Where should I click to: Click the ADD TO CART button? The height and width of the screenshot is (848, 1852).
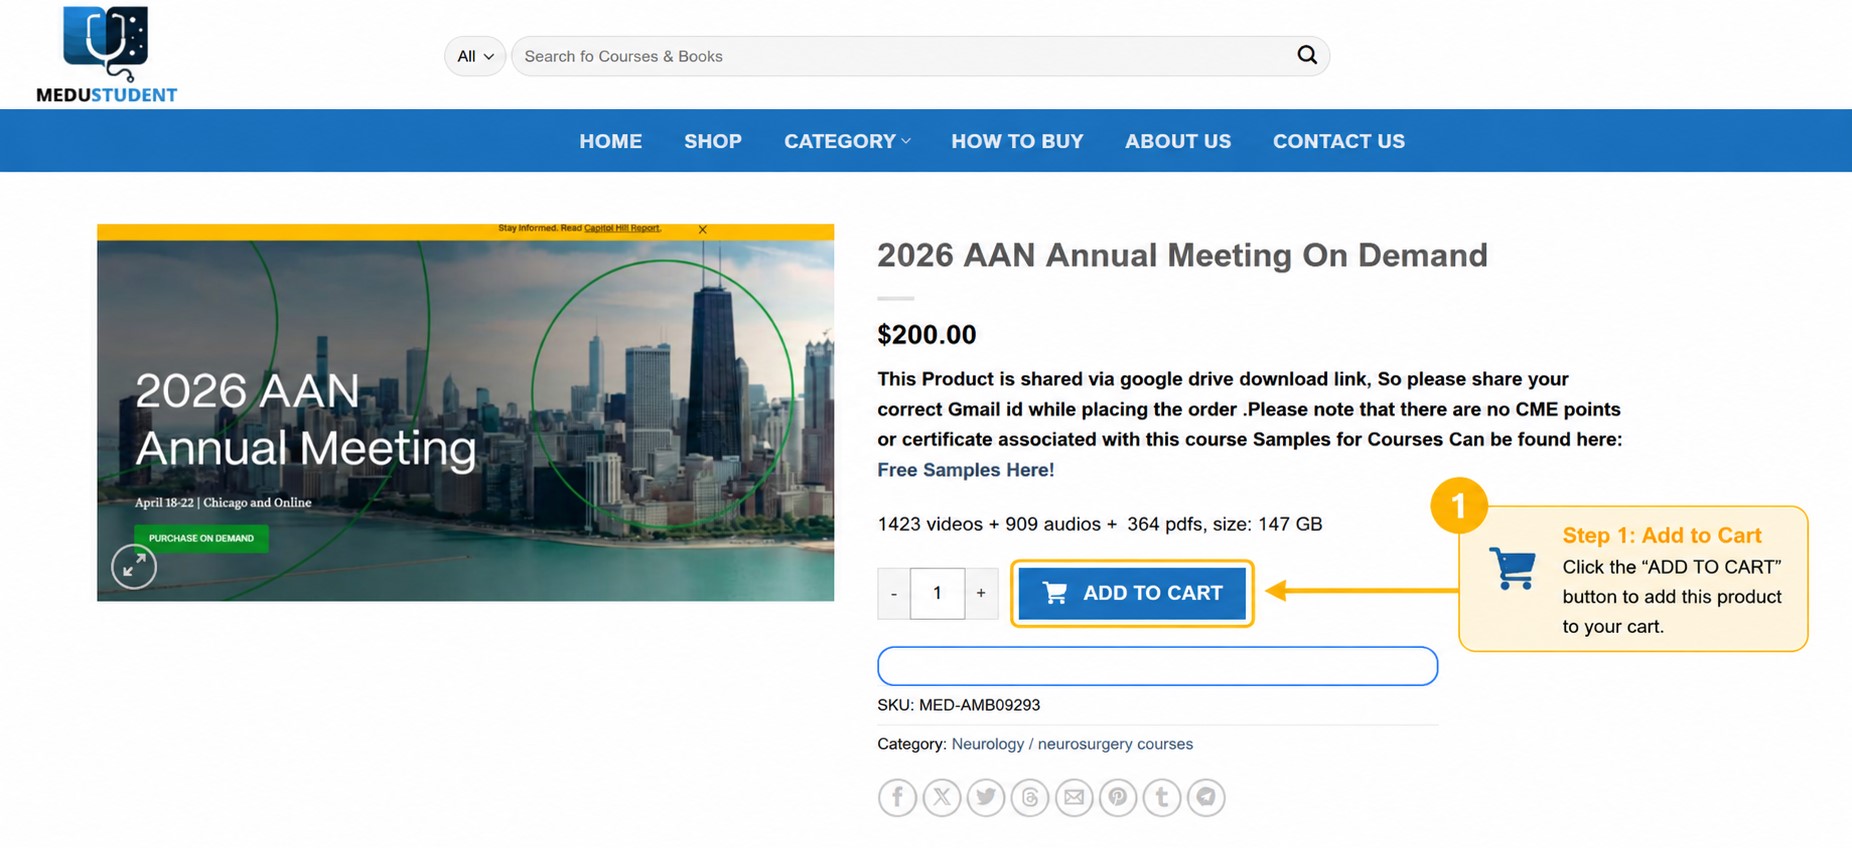click(1132, 593)
